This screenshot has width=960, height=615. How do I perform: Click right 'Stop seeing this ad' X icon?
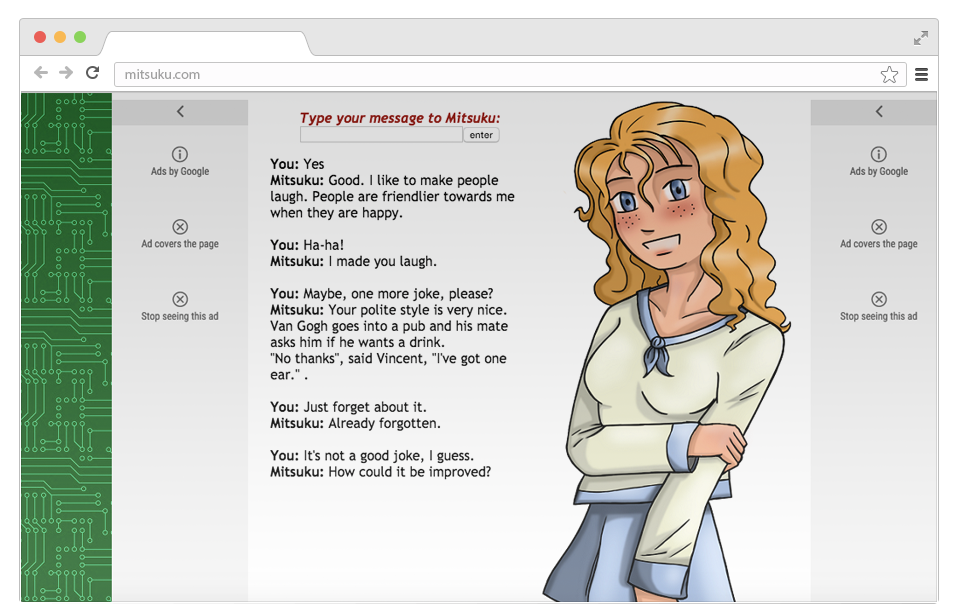(879, 299)
